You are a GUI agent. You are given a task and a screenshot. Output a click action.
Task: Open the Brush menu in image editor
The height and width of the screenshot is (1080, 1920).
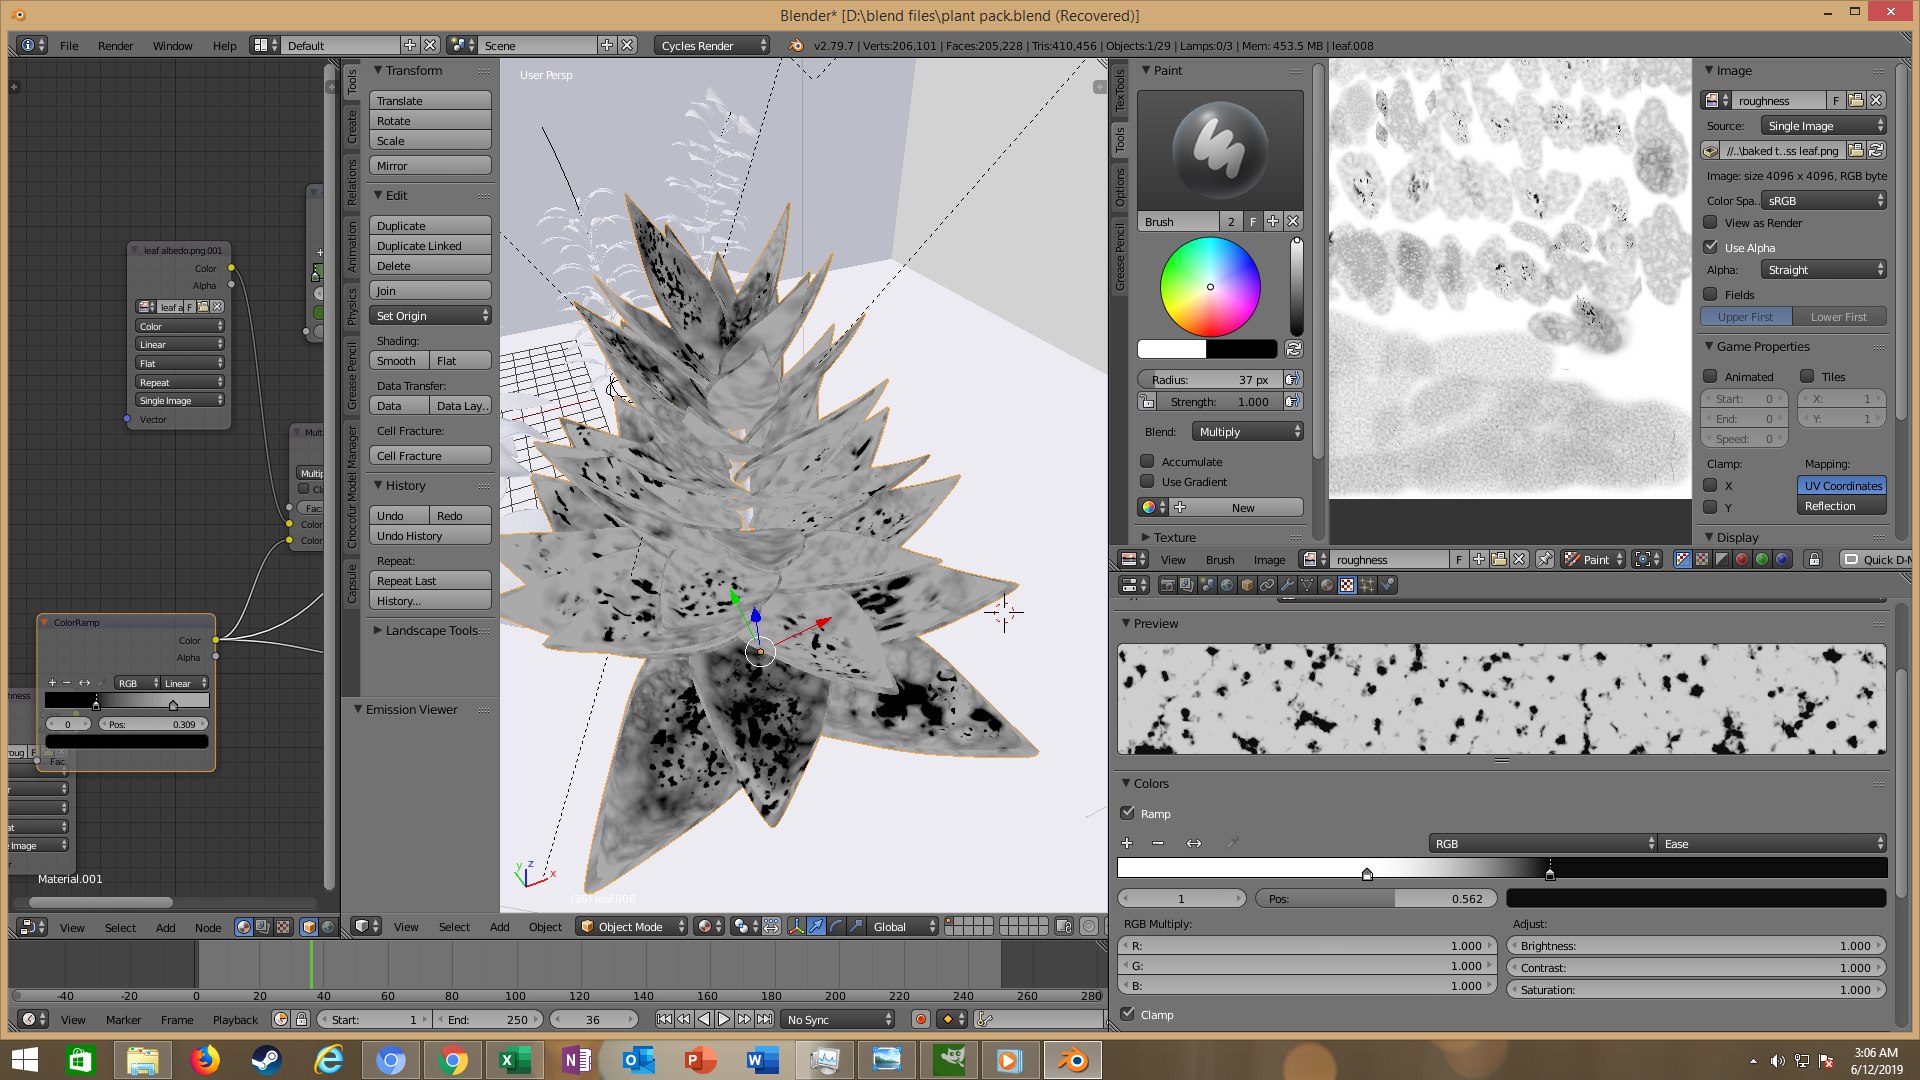[x=1219, y=560]
